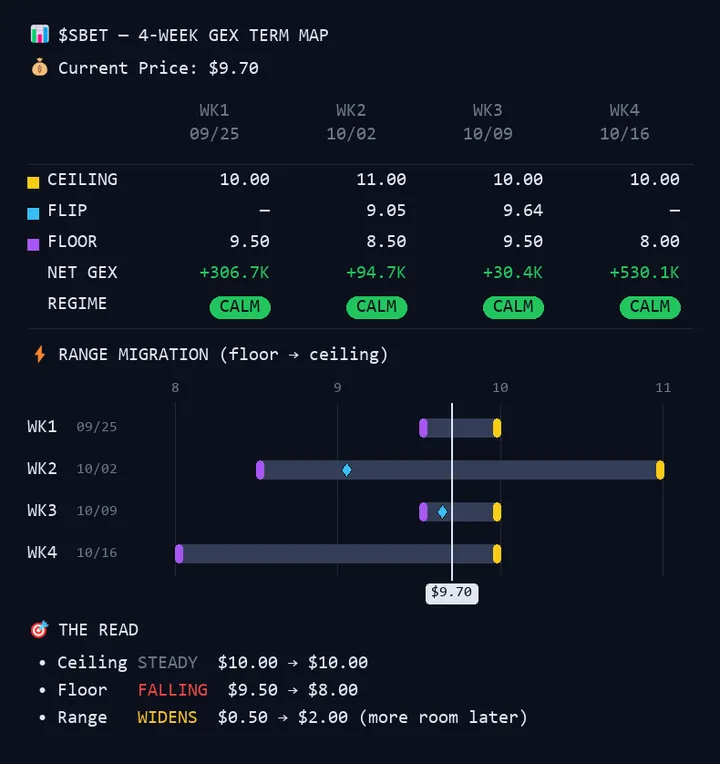Click the yellow WIDENS range label
The width and height of the screenshot is (720, 764).
(x=167, y=717)
